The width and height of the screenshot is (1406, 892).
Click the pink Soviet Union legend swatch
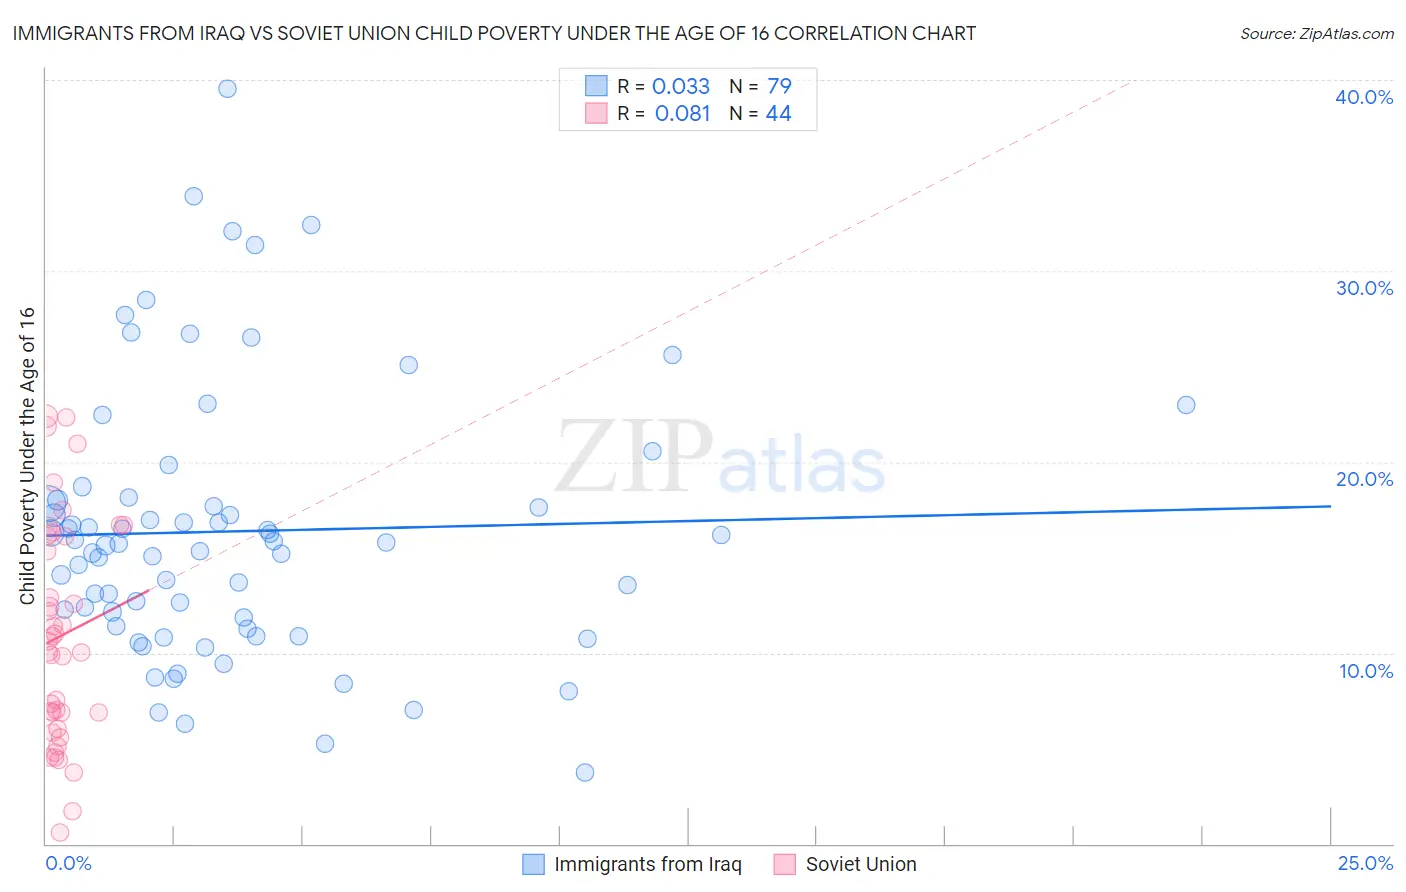pos(785,864)
